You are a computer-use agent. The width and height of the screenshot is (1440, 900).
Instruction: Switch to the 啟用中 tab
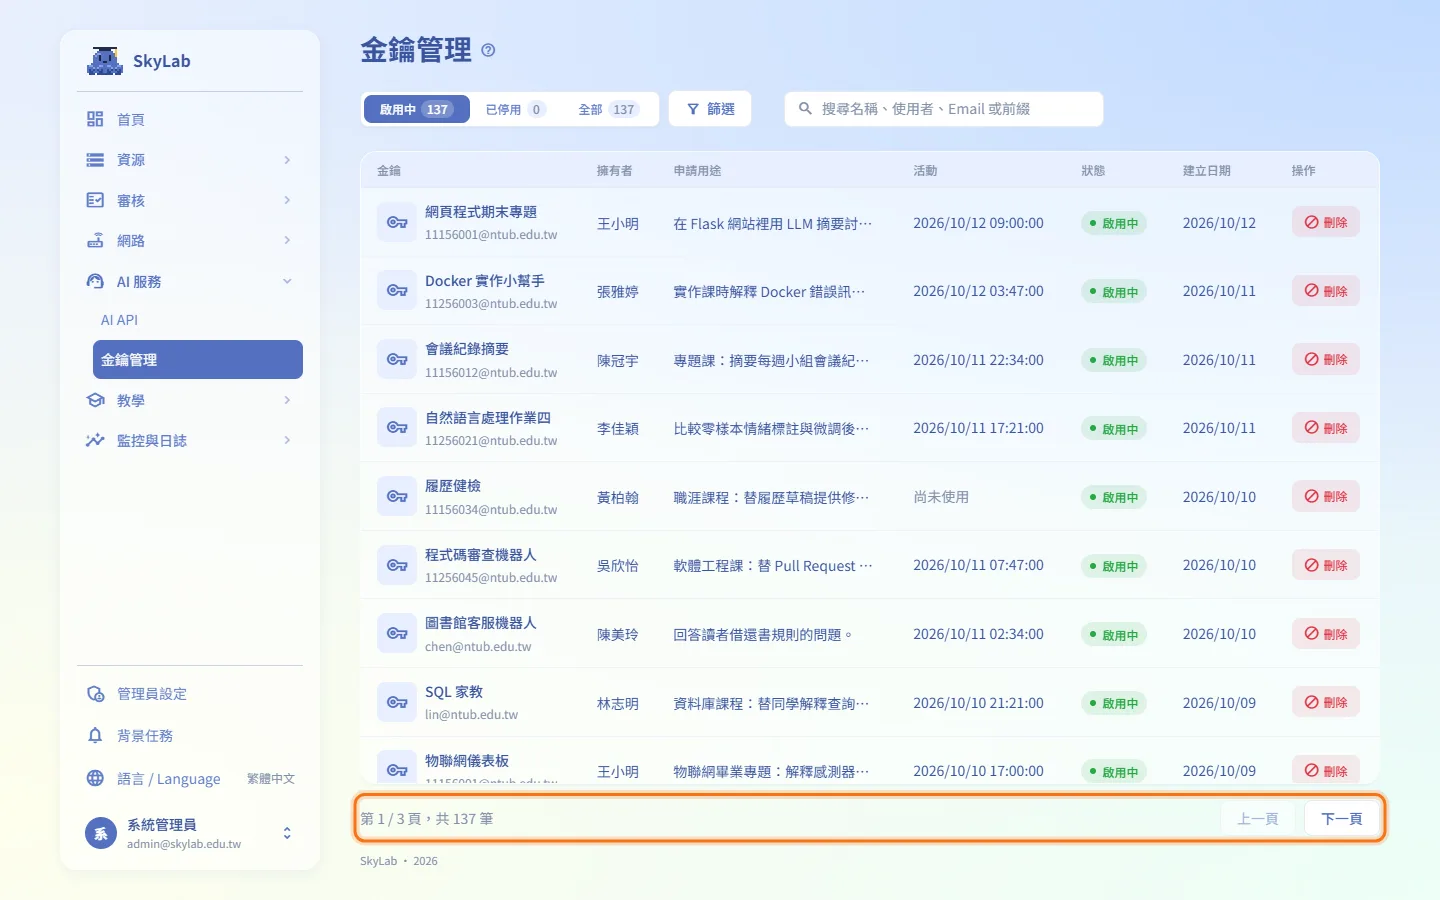click(416, 109)
